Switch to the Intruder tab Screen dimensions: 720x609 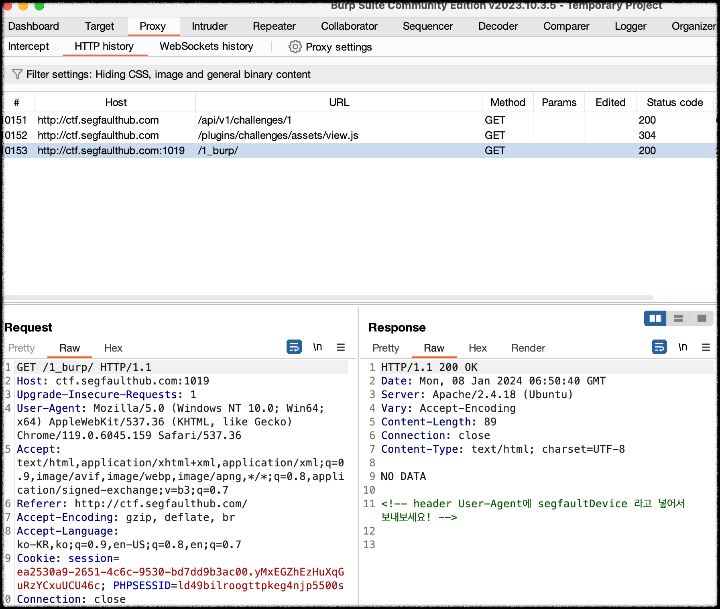tap(209, 26)
